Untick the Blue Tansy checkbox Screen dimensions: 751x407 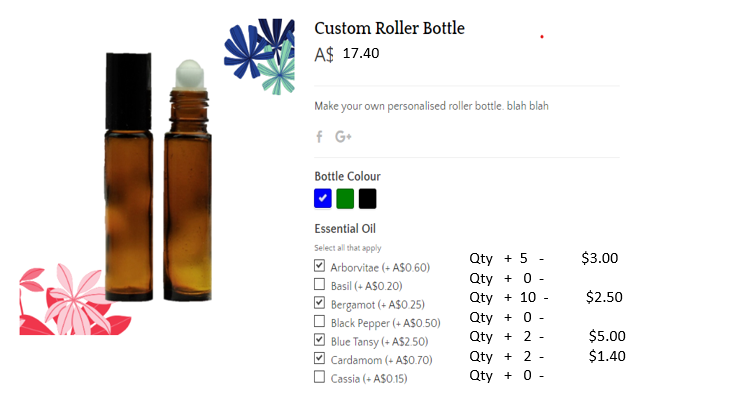tap(319, 339)
